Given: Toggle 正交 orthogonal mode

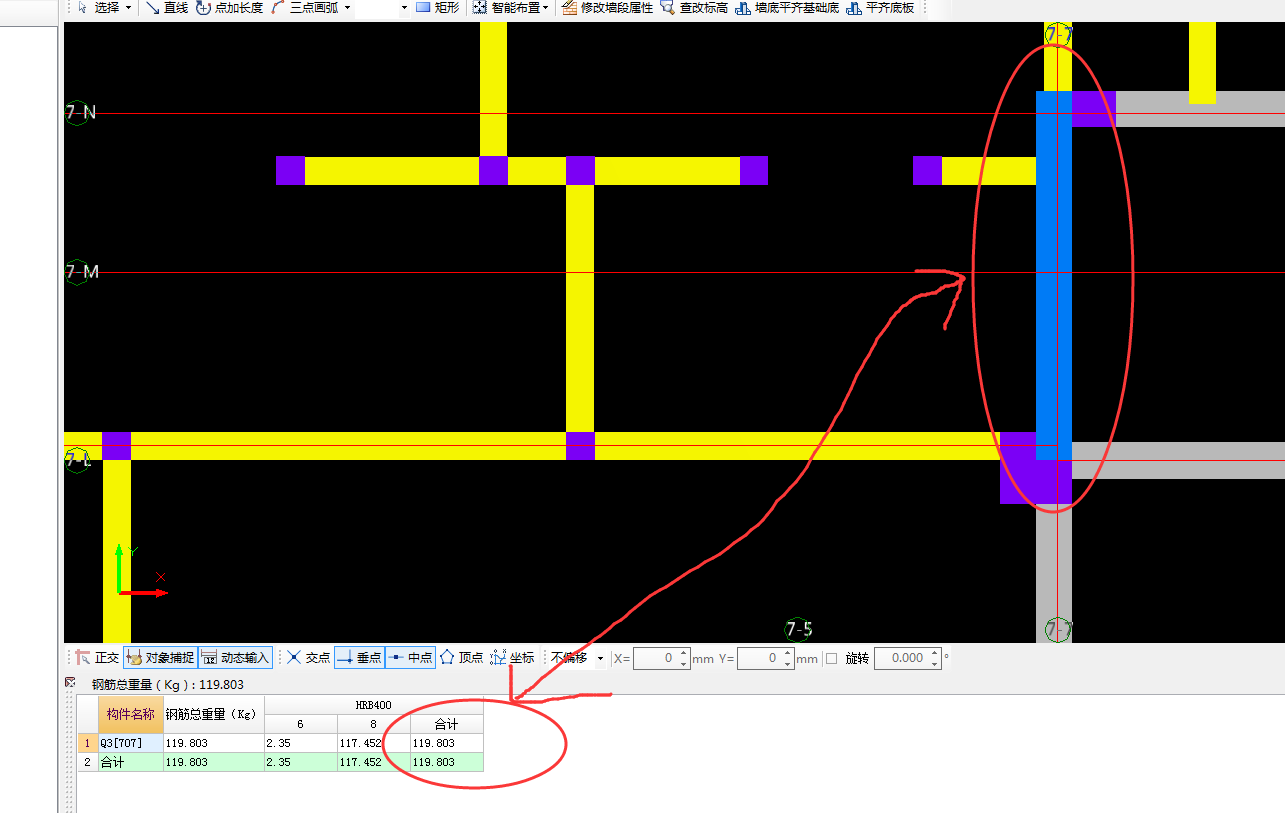Looking at the screenshot, I should coord(98,658).
